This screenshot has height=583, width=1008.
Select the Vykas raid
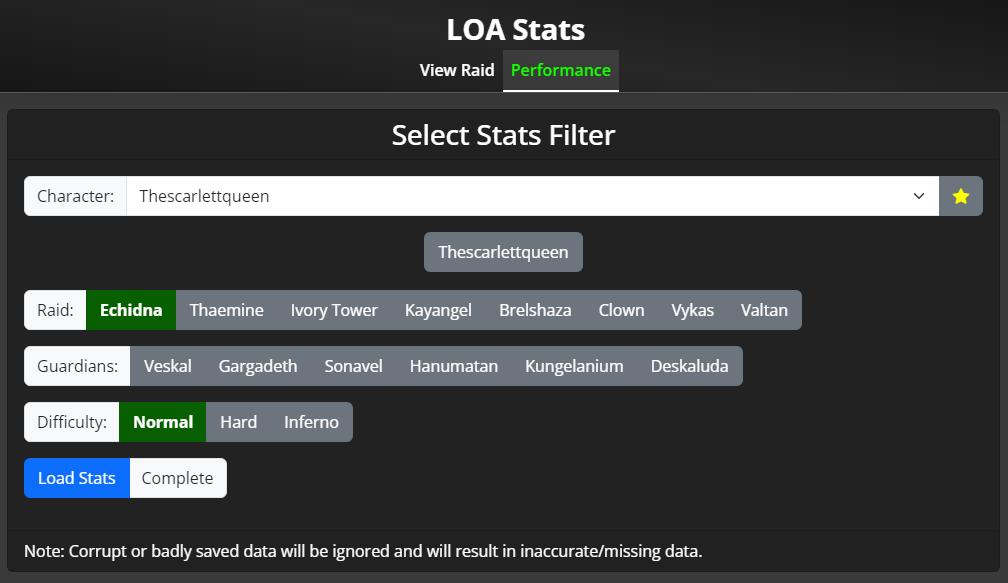(x=692, y=310)
